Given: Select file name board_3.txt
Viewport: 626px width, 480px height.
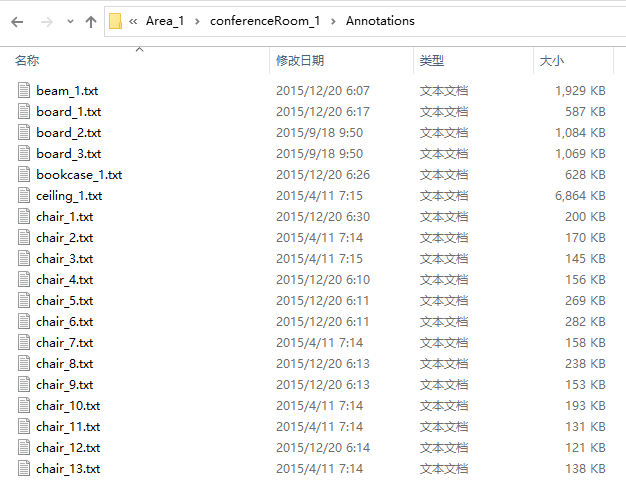Looking at the screenshot, I should click(x=69, y=154).
